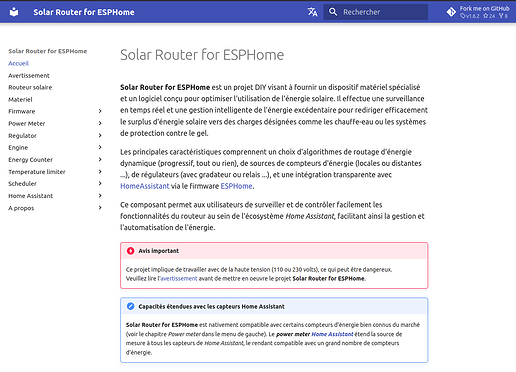516x372 pixels.
Task: Expand the Regulator section chevron
Action: click(x=100, y=135)
